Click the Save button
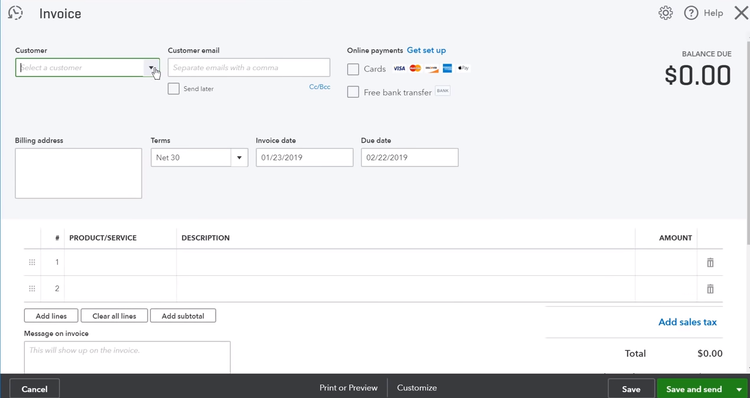The image size is (750, 398). (x=631, y=389)
